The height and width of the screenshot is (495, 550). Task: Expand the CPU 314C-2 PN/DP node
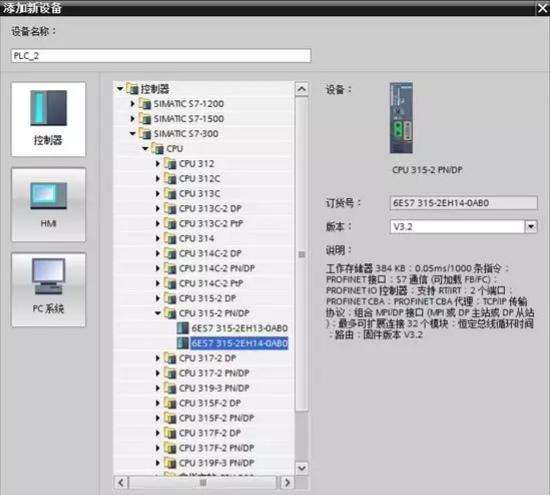(158, 268)
